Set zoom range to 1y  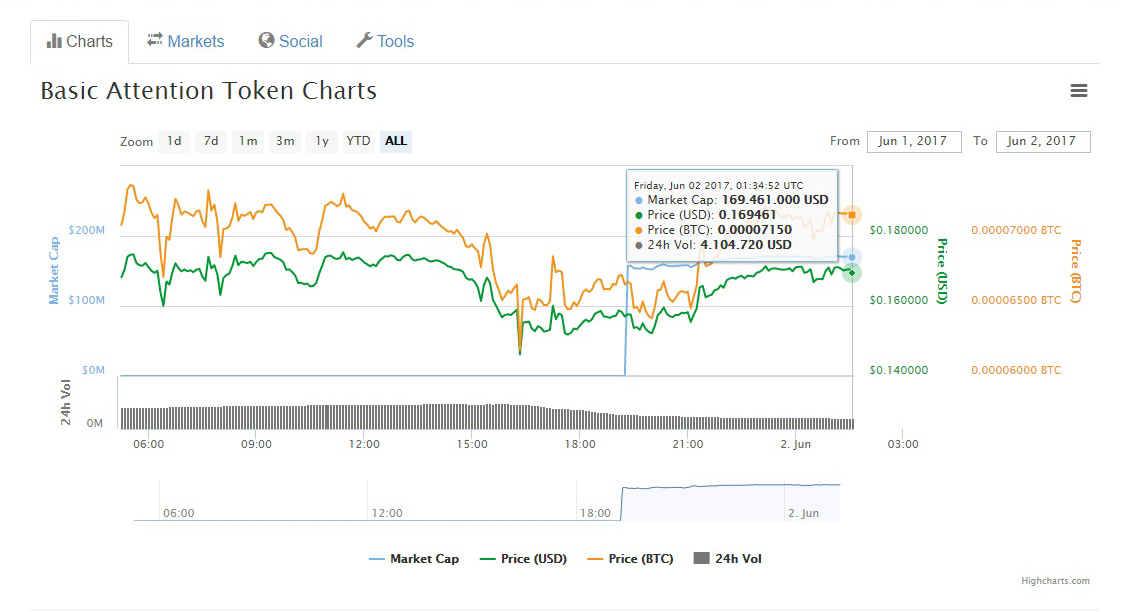coord(322,141)
